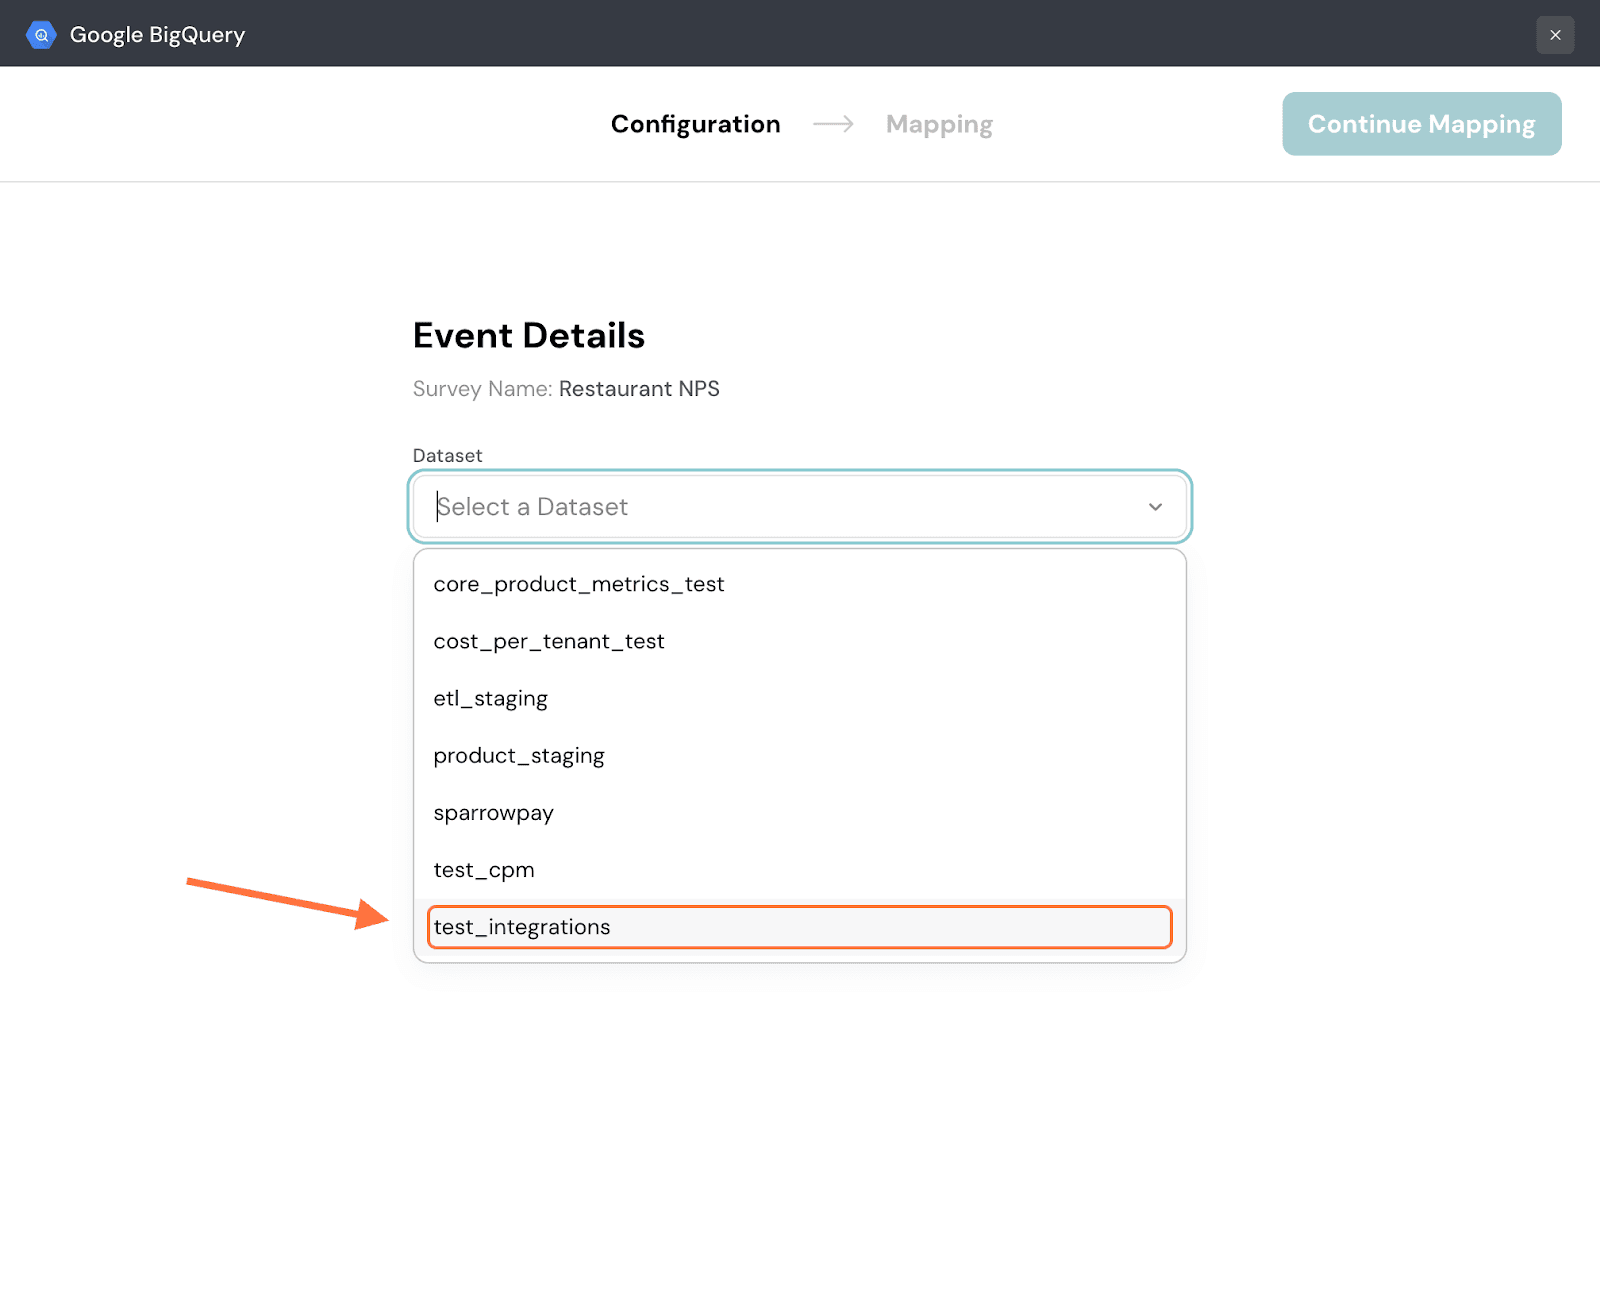The width and height of the screenshot is (1600, 1305).
Task: Collapse the Dataset dropdown using its chevron
Action: 1155,507
